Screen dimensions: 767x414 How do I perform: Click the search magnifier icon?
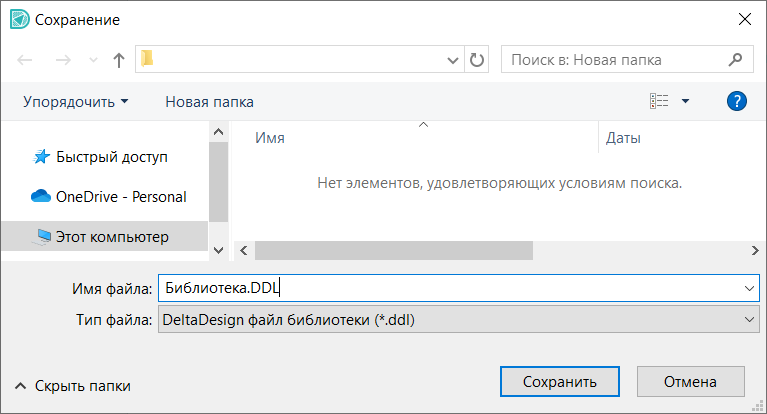[x=735, y=59]
